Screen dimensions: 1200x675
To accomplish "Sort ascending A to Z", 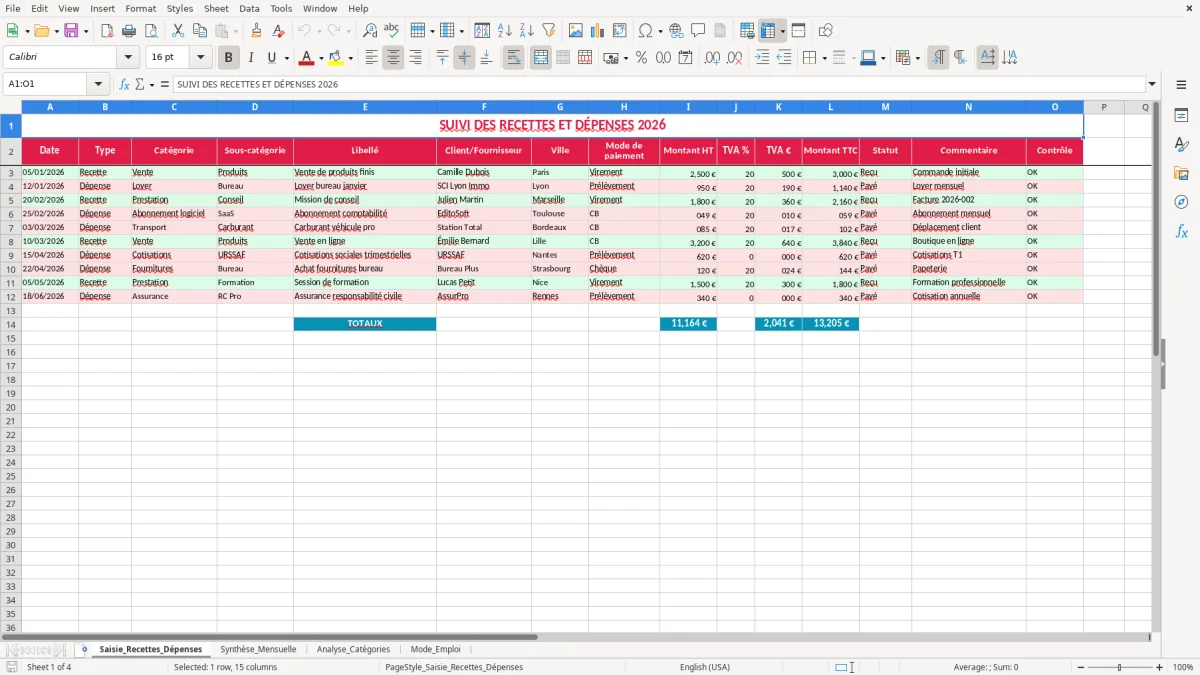I will (504, 31).
